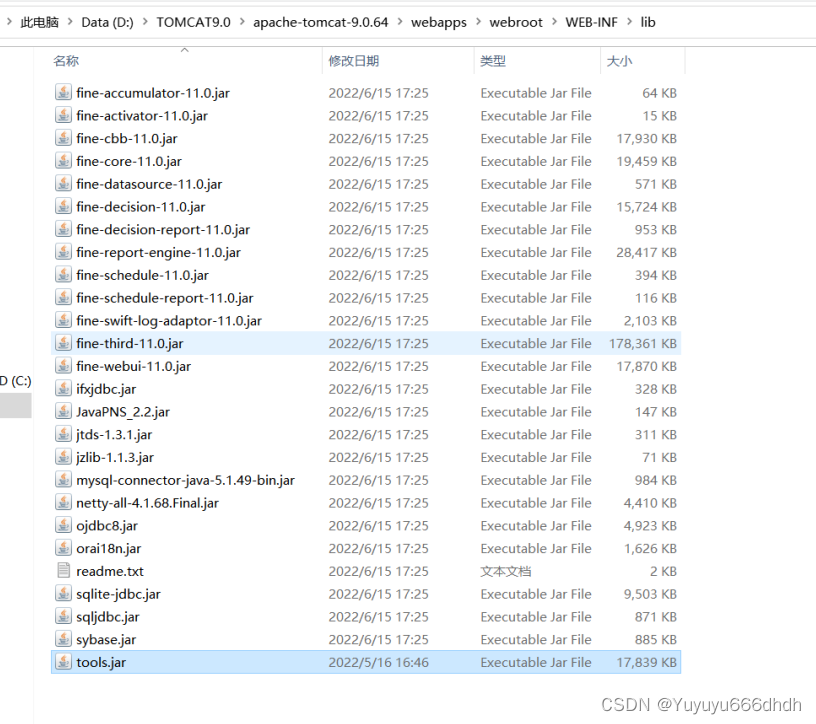
Task: Click the icon of fine-schedule-11.0.jar
Action: pyautogui.click(x=63, y=275)
